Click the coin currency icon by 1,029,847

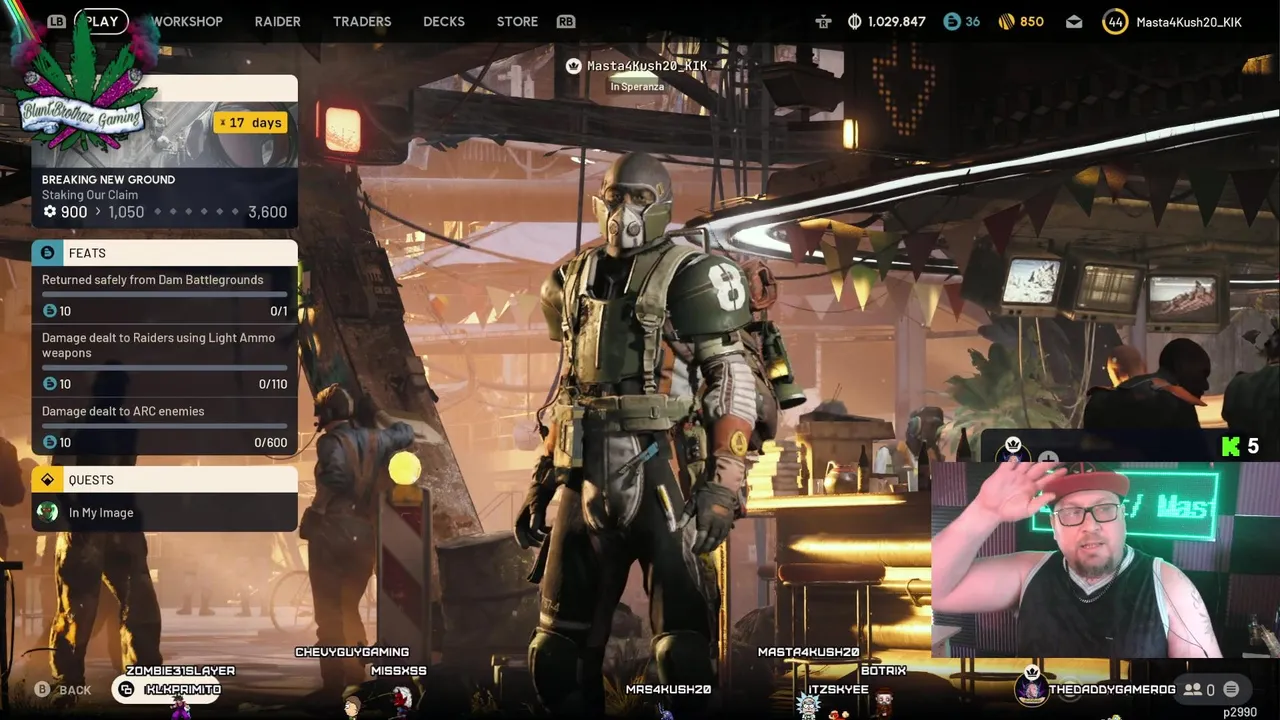click(x=855, y=21)
